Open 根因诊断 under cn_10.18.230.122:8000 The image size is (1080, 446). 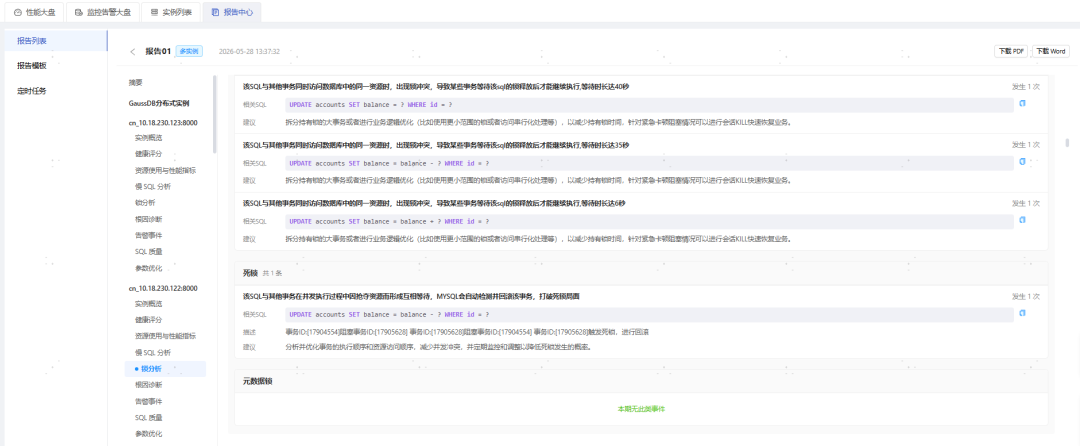148,385
